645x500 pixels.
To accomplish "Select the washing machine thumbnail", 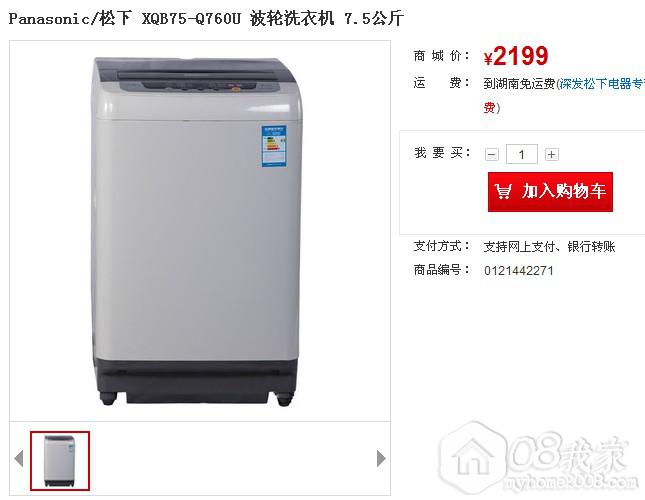I will click(x=60, y=461).
